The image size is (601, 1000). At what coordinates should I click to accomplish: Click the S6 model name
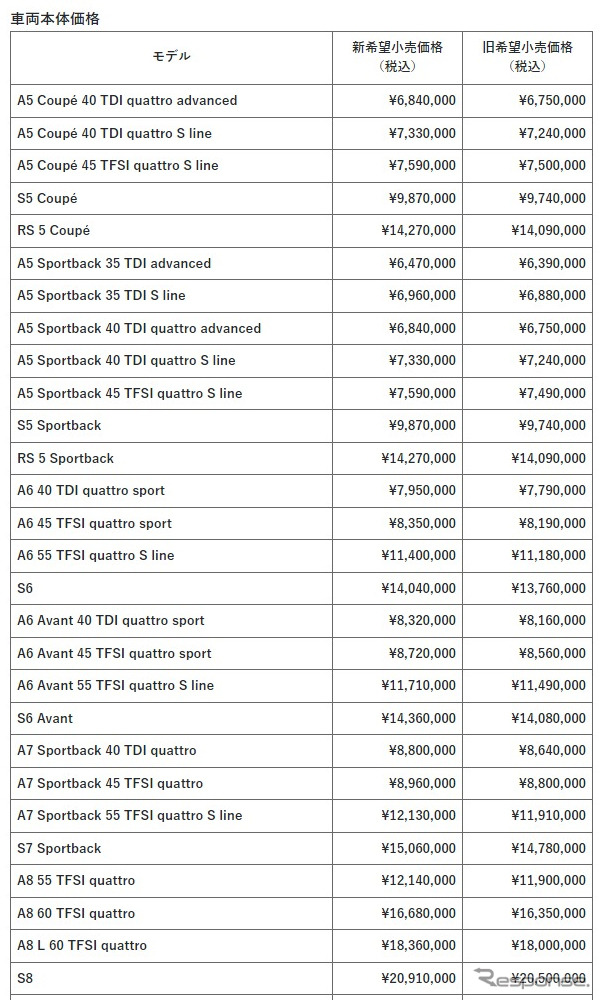pos(25,588)
